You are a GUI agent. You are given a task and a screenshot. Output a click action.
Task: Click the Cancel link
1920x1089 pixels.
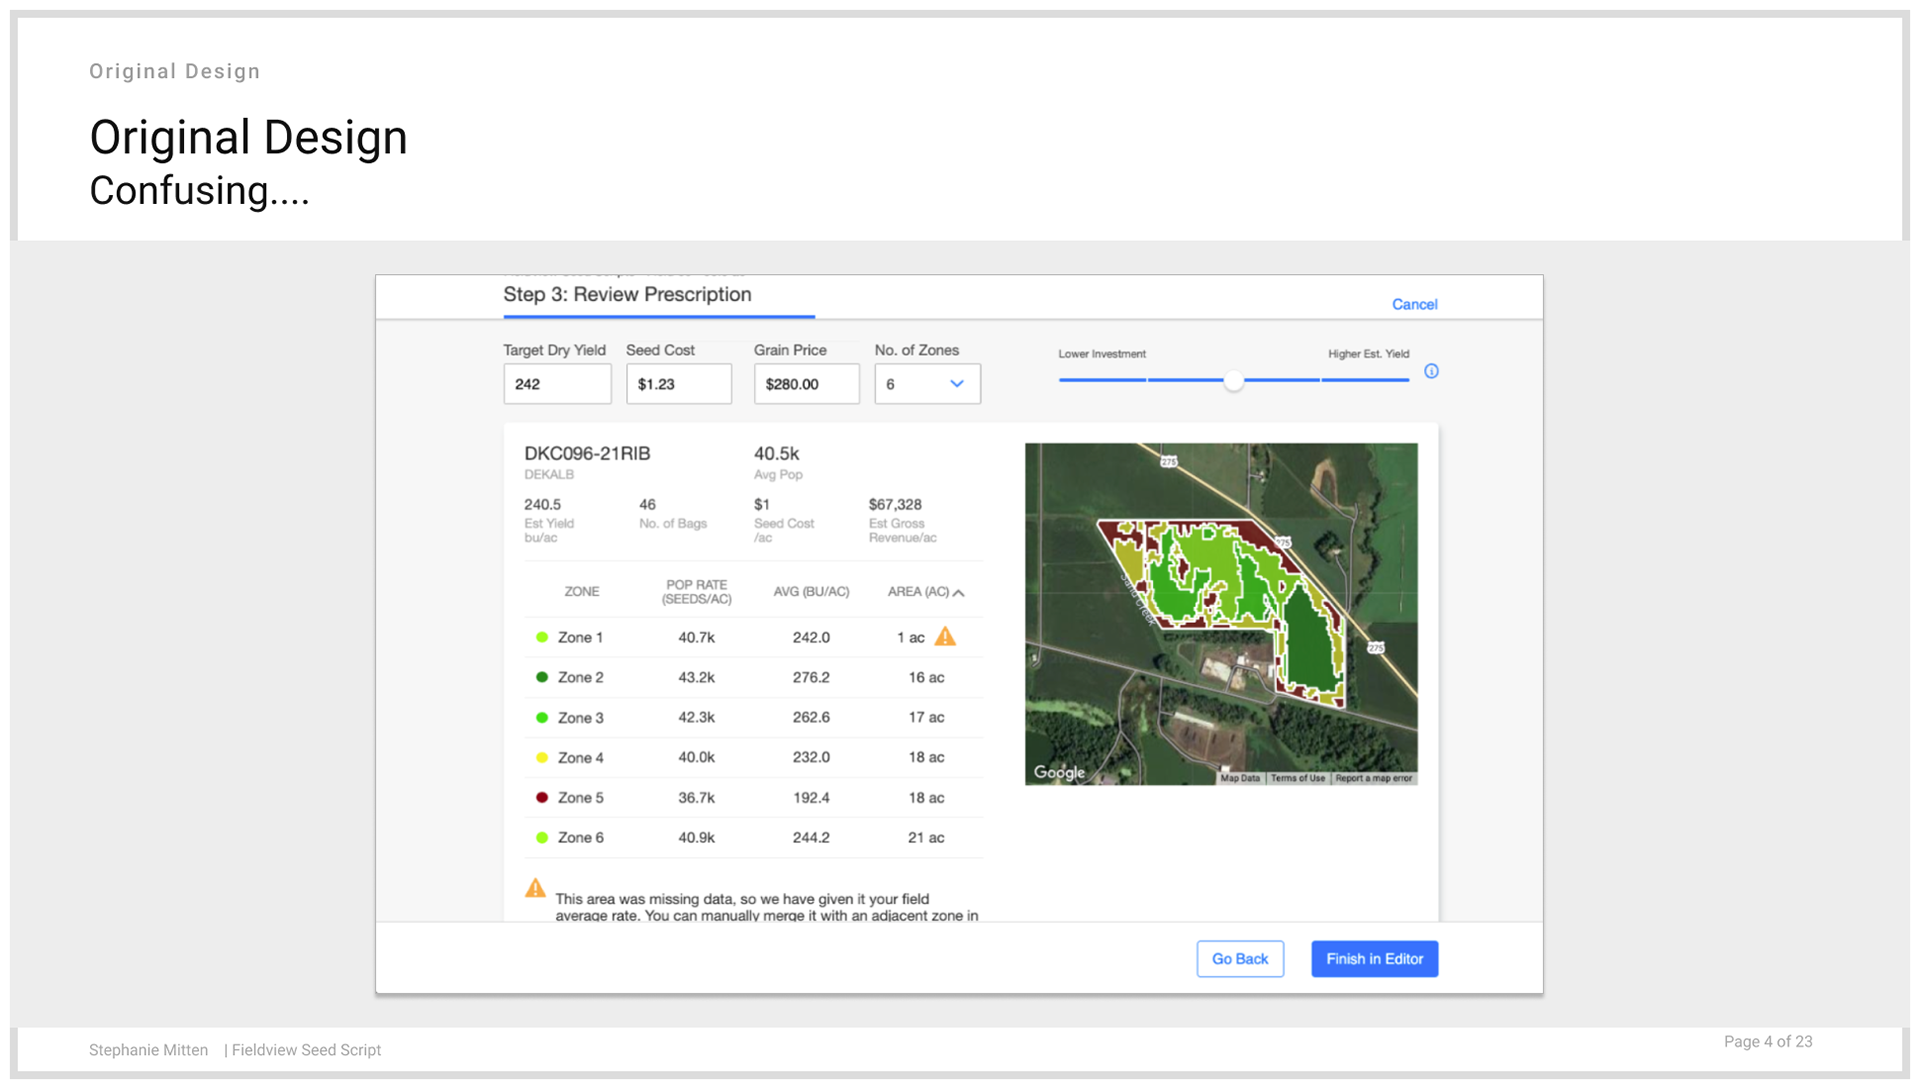tap(1414, 304)
